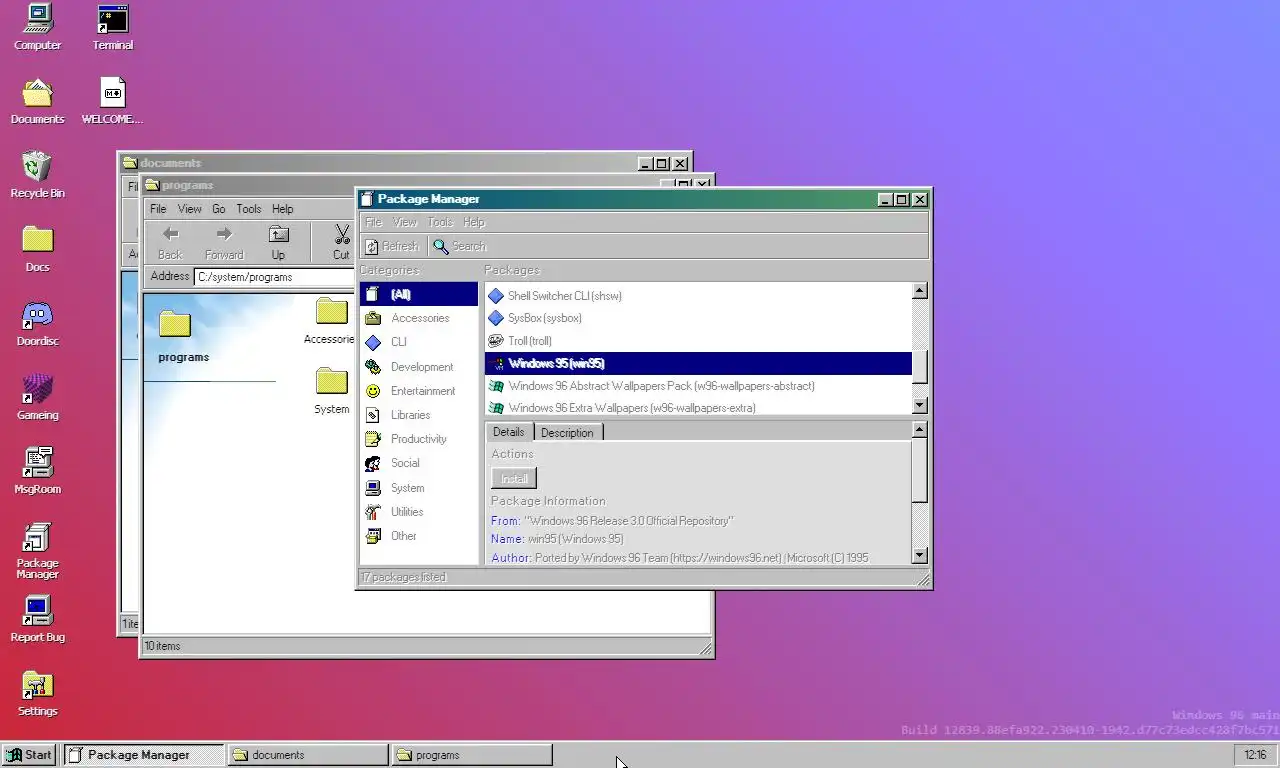Open the Settings desktop icon
1280x768 pixels.
pos(37,693)
